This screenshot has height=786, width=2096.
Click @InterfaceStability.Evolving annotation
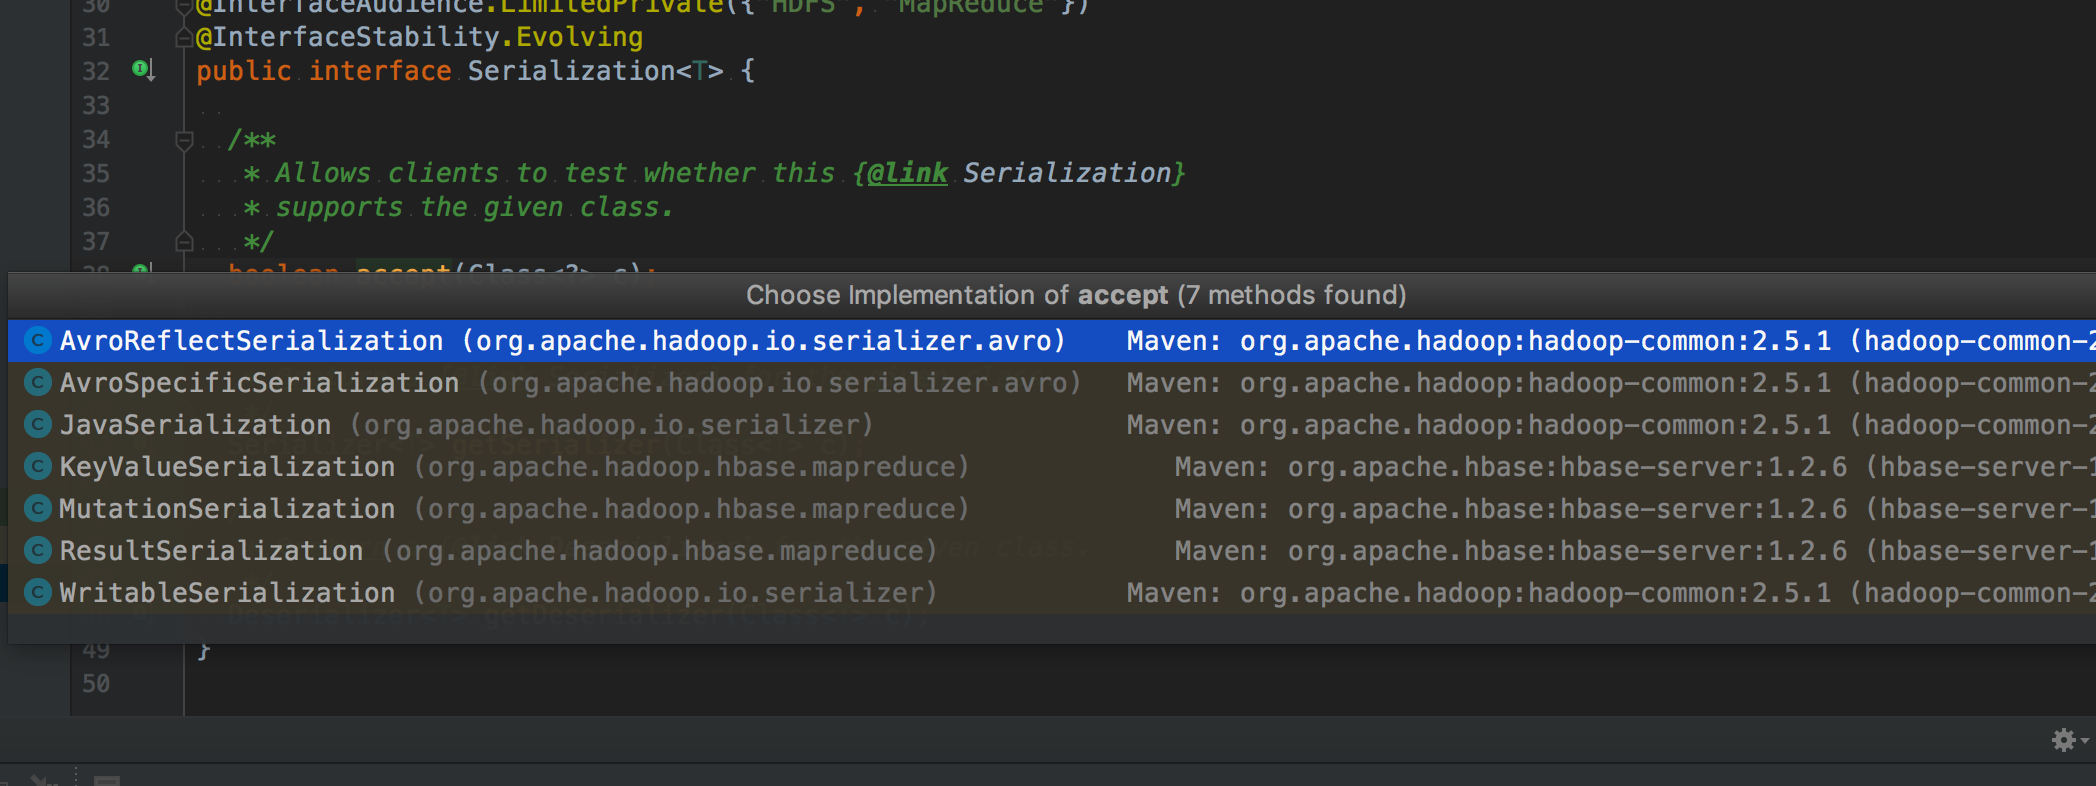(420, 37)
